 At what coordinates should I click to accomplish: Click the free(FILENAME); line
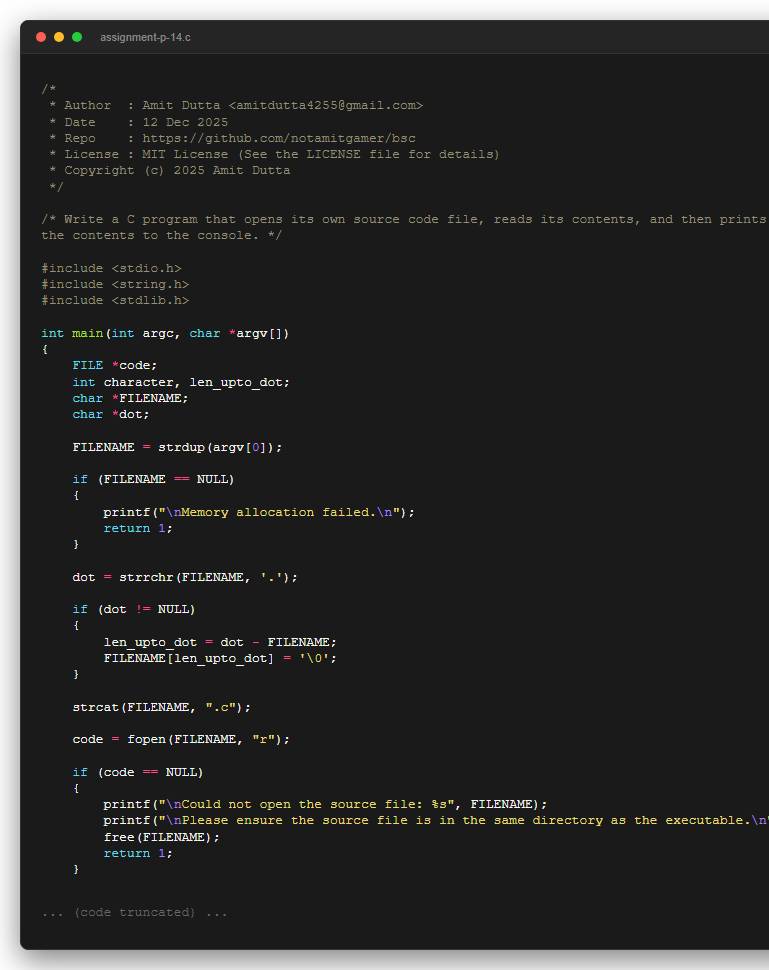(x=161, y=837)
